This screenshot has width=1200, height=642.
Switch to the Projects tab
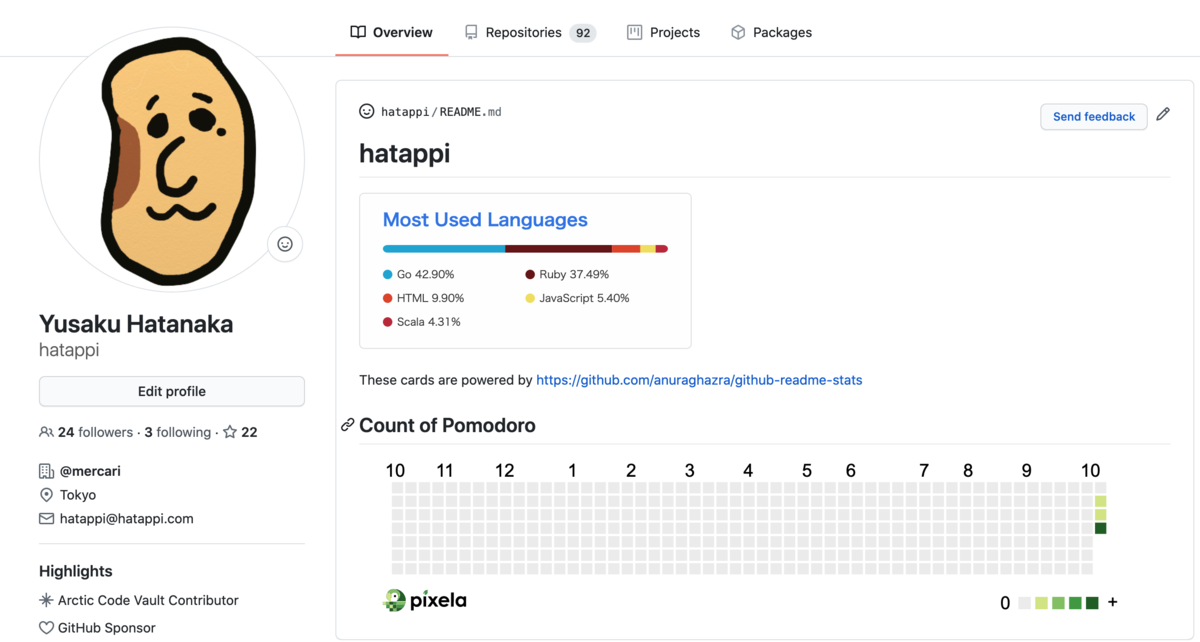pyautogui.click(x=663, y=31)
